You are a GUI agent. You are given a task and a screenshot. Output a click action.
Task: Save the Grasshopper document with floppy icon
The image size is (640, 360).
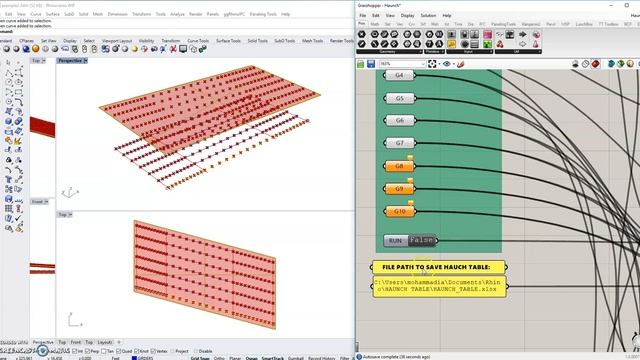pos(371,64)
